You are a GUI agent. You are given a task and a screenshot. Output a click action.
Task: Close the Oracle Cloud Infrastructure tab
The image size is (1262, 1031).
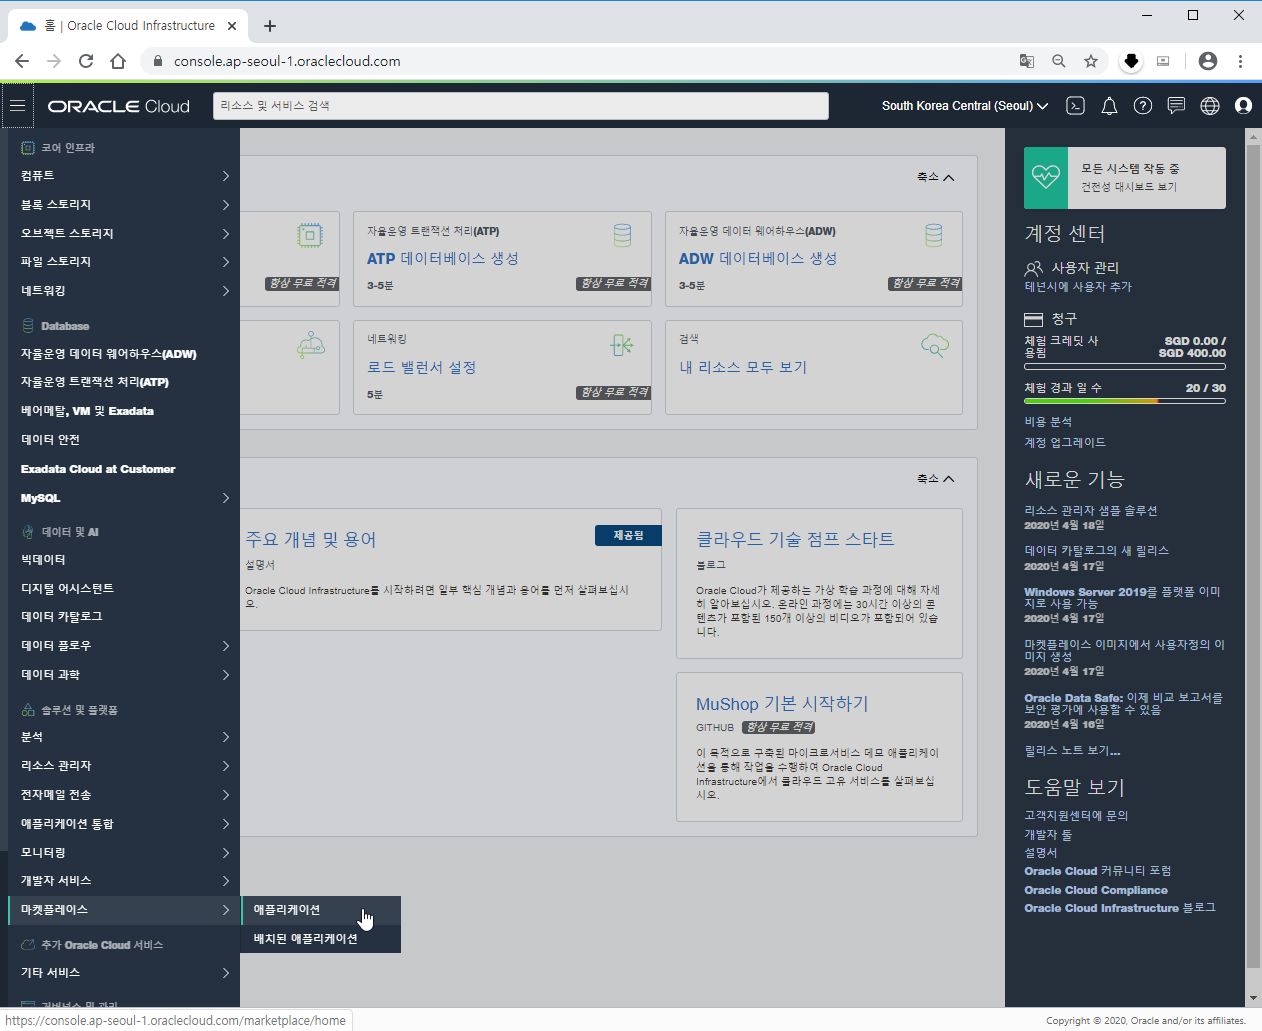point(233,26)
